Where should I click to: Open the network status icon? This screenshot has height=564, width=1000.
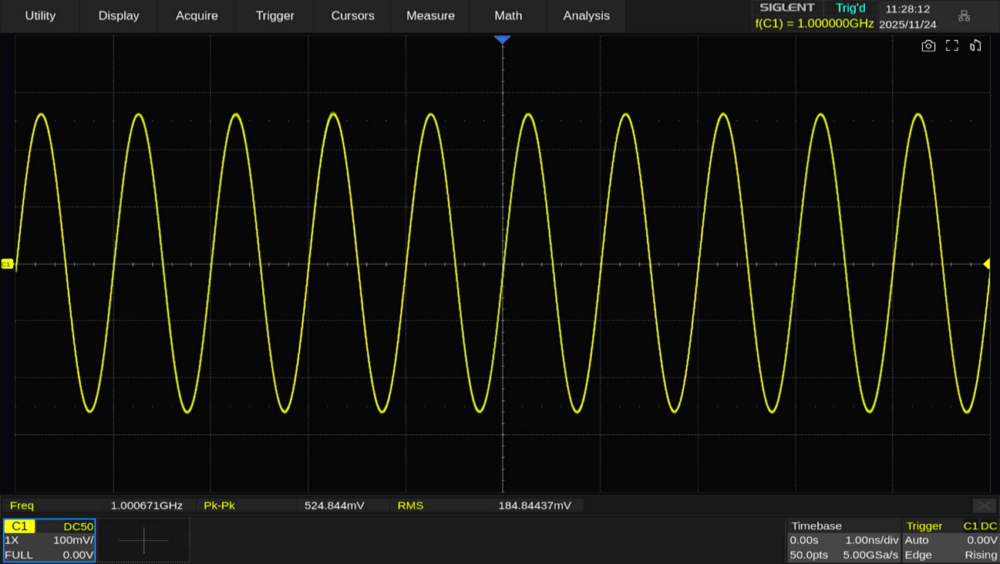(964, 16)
